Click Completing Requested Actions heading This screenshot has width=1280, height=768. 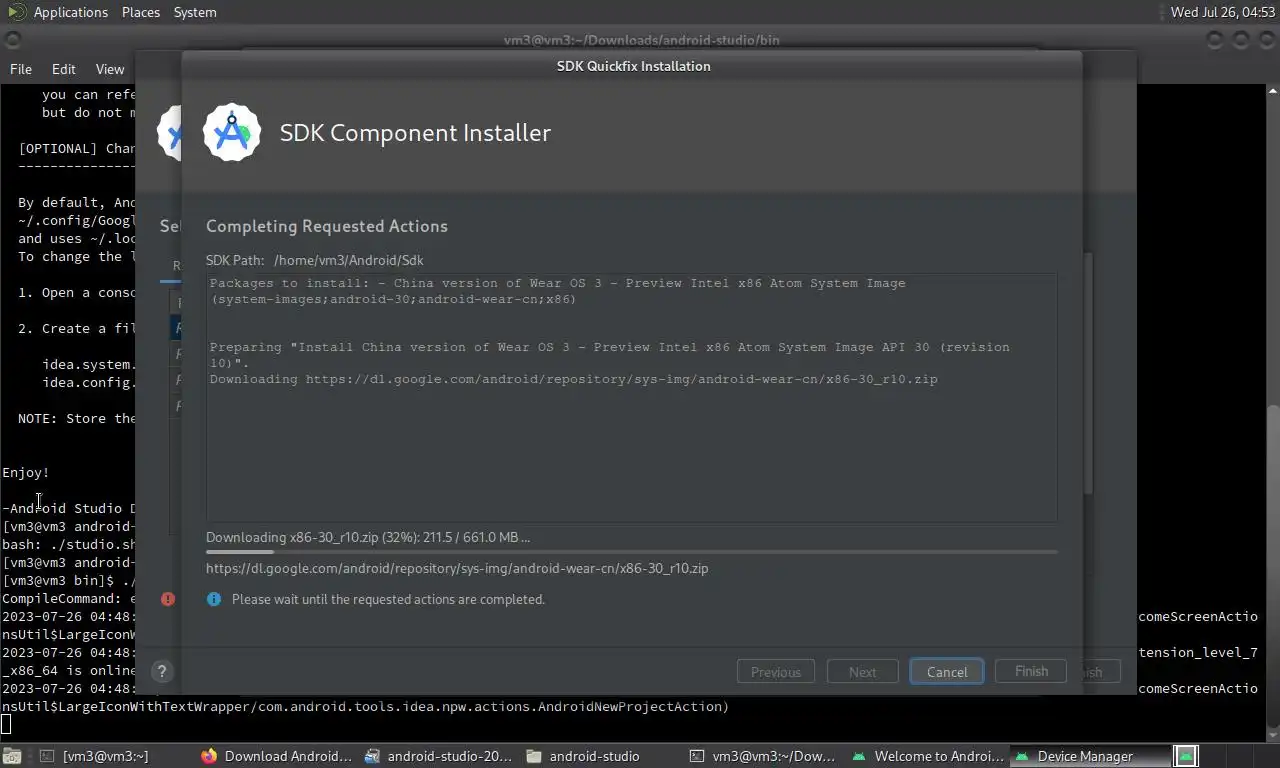(327, 226)
